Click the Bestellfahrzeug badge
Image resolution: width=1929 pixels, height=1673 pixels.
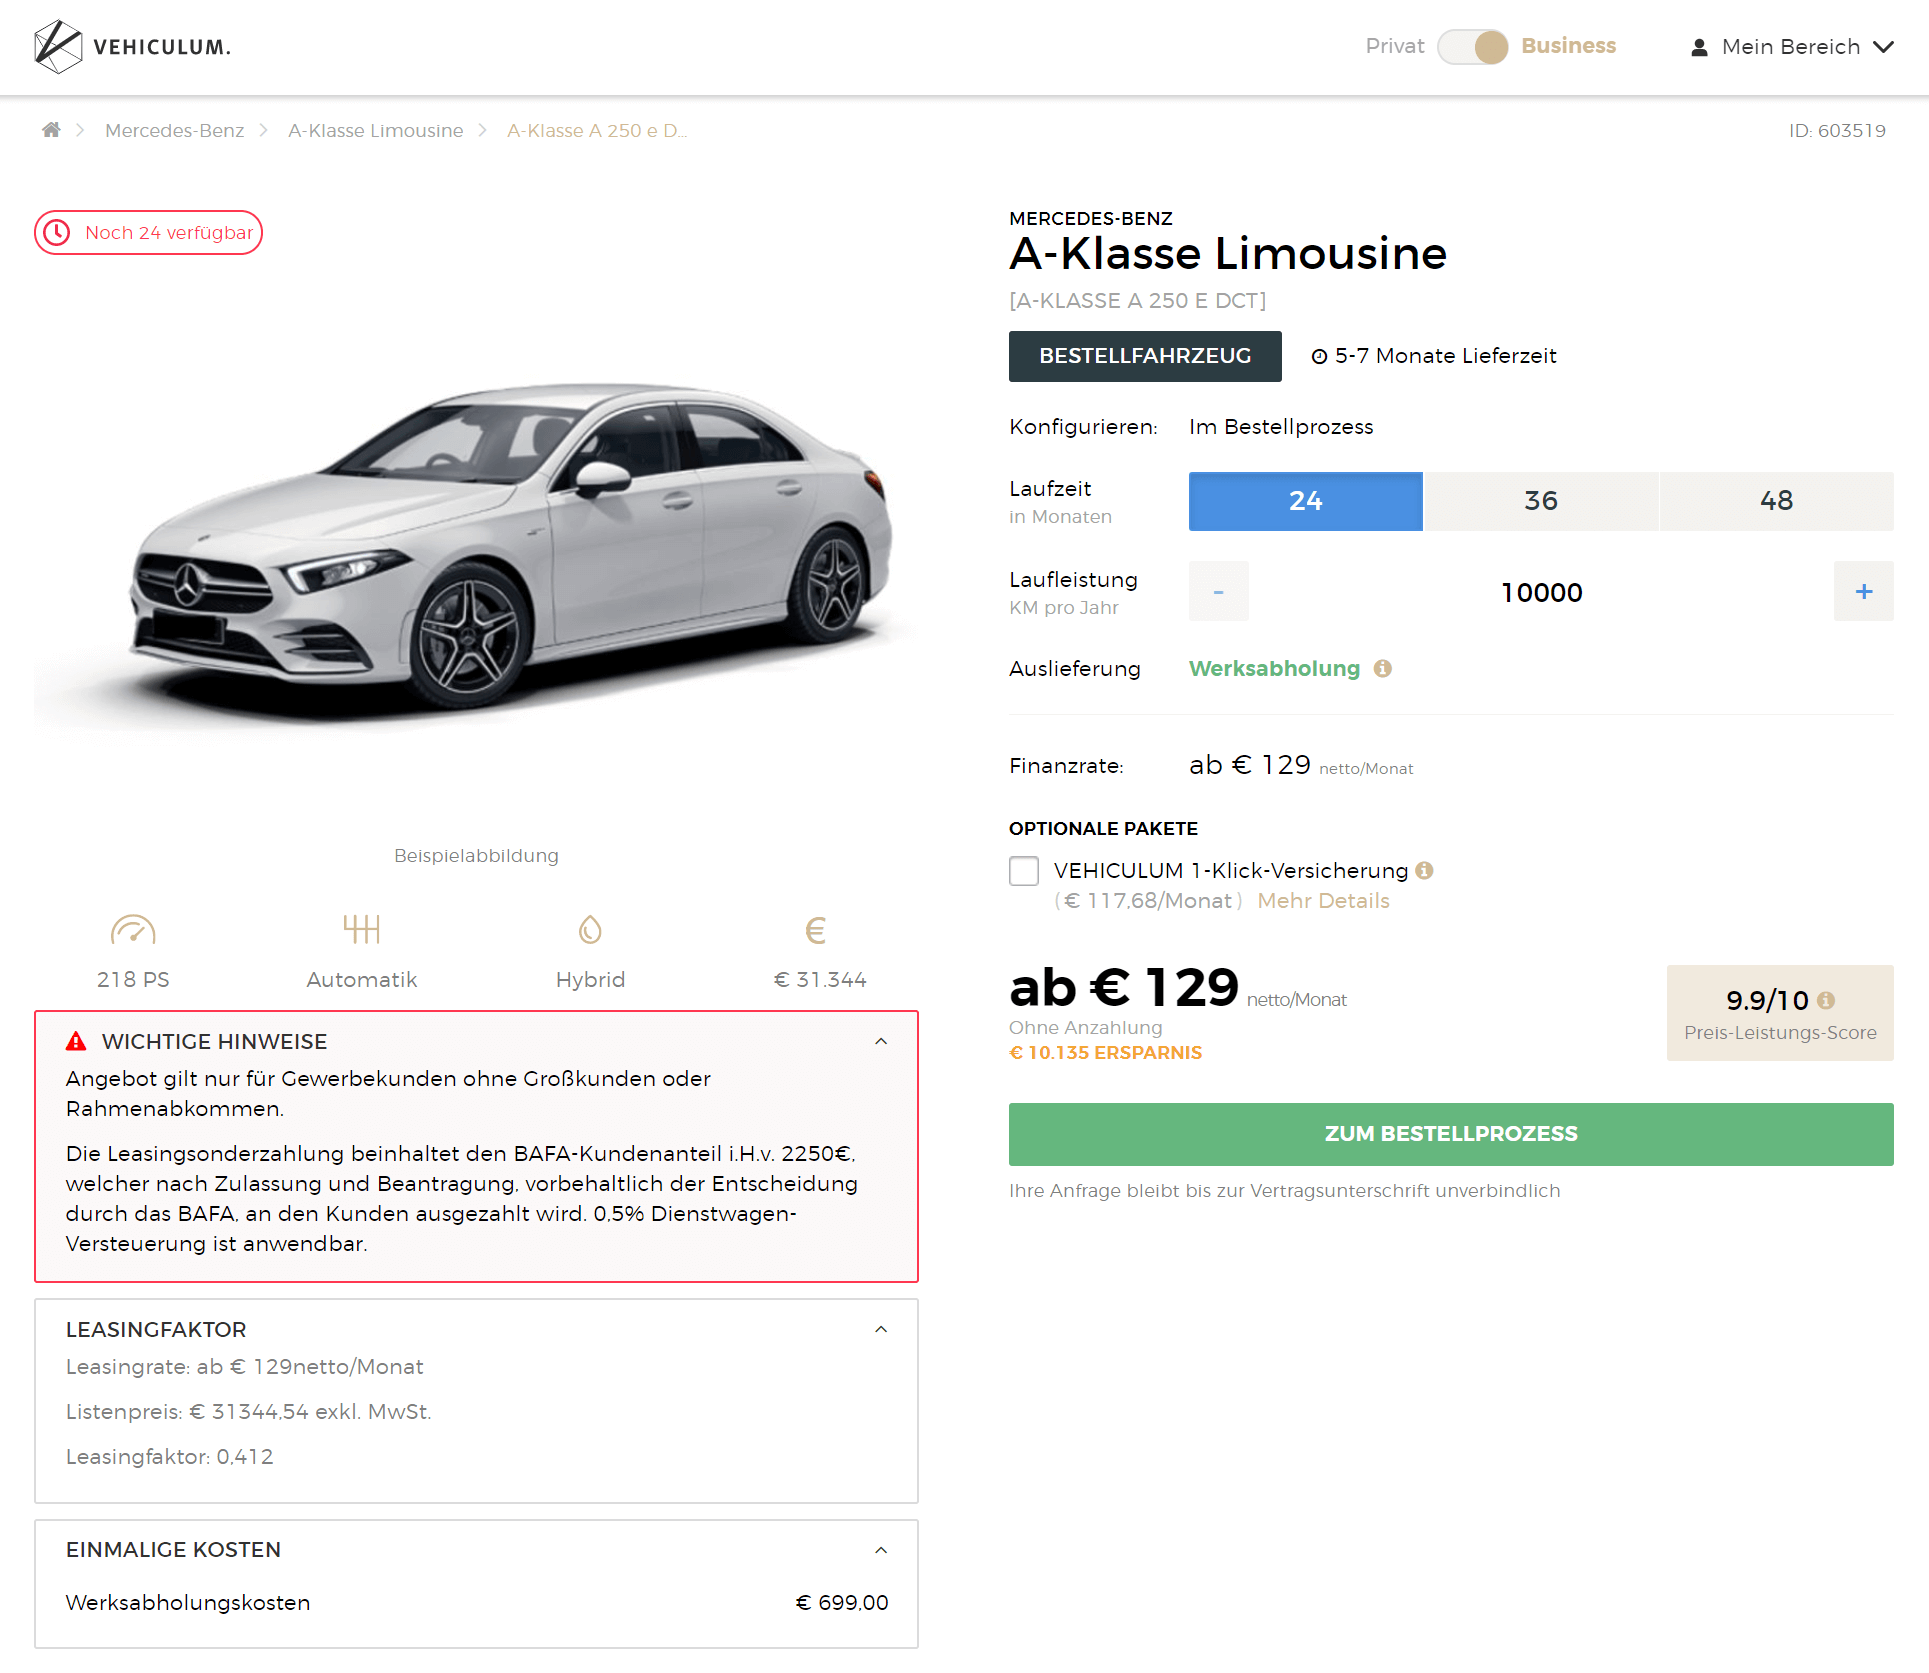click(x=1145, y=356)
